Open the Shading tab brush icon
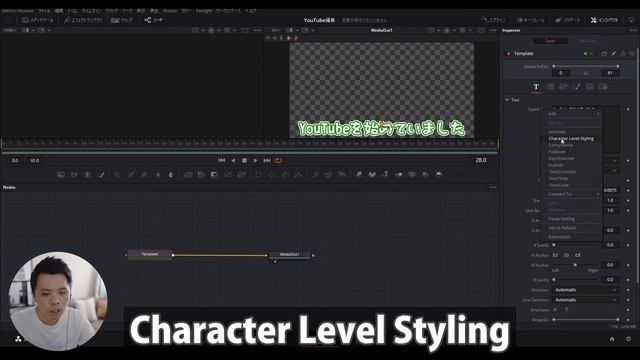The width and height of the screenshot is (640, 360). point(577,87)
